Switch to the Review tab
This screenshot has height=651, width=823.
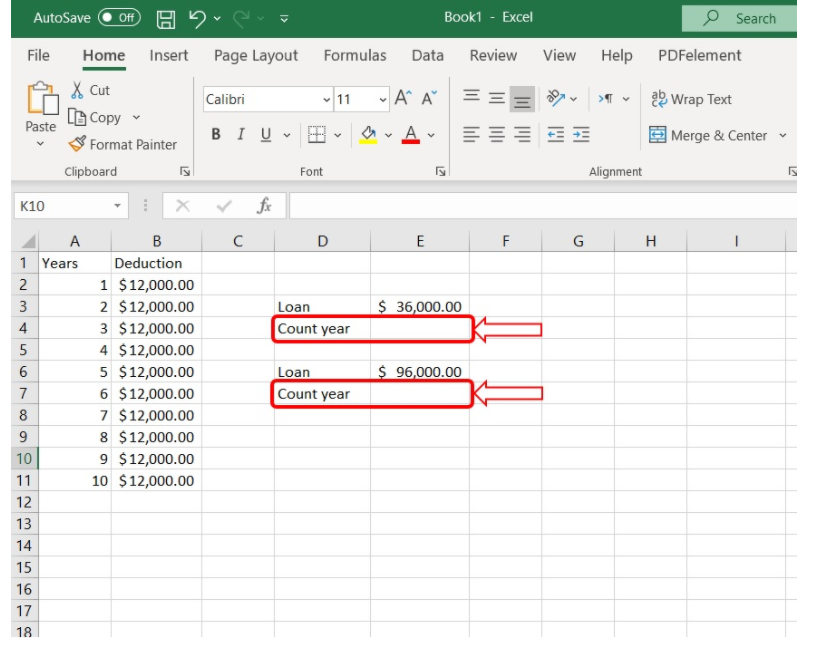pyautogui.click(x=493, y=55)
